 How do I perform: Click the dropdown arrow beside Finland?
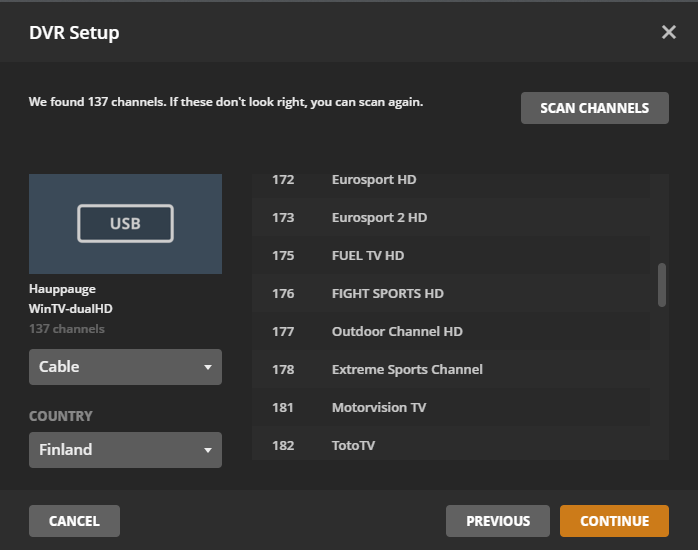point(208,451)
